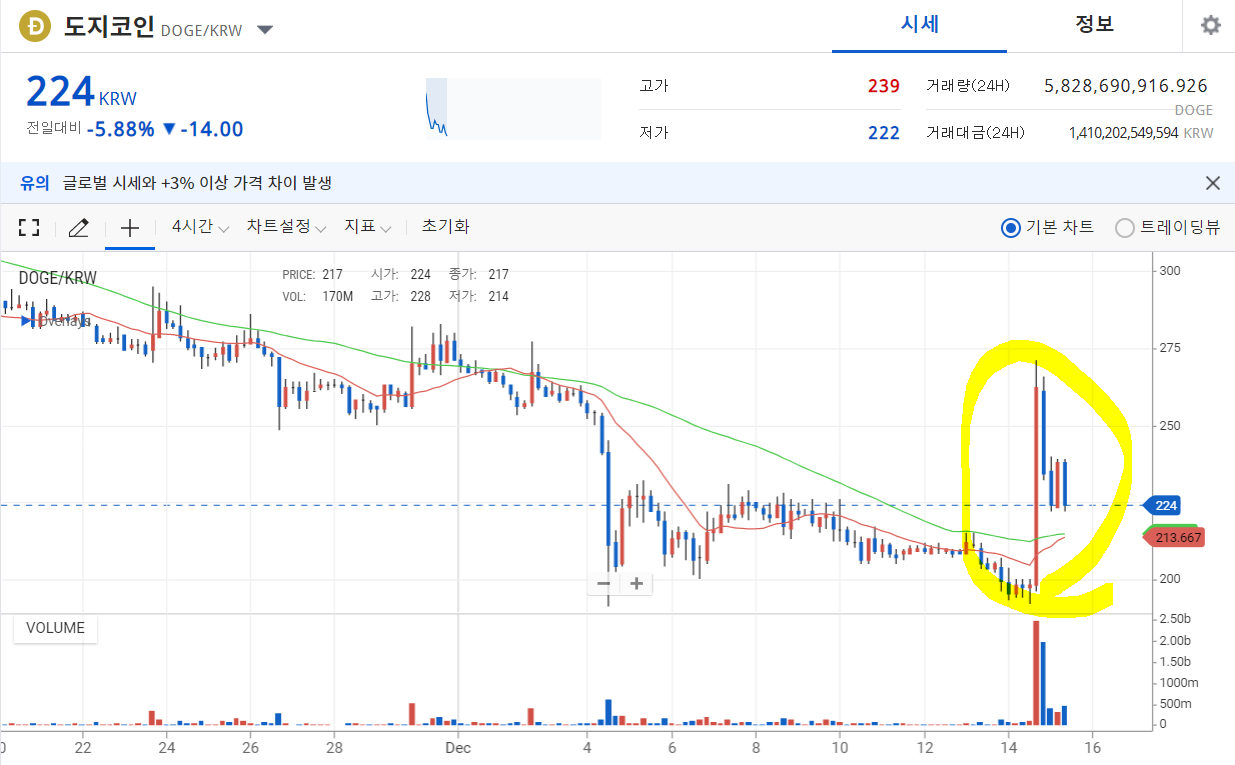Click the 글로벌 시세와 +3% 이상 가격 차이 발생 notice
This screenshot has width=1235, height=765.
tap(197, 183)
